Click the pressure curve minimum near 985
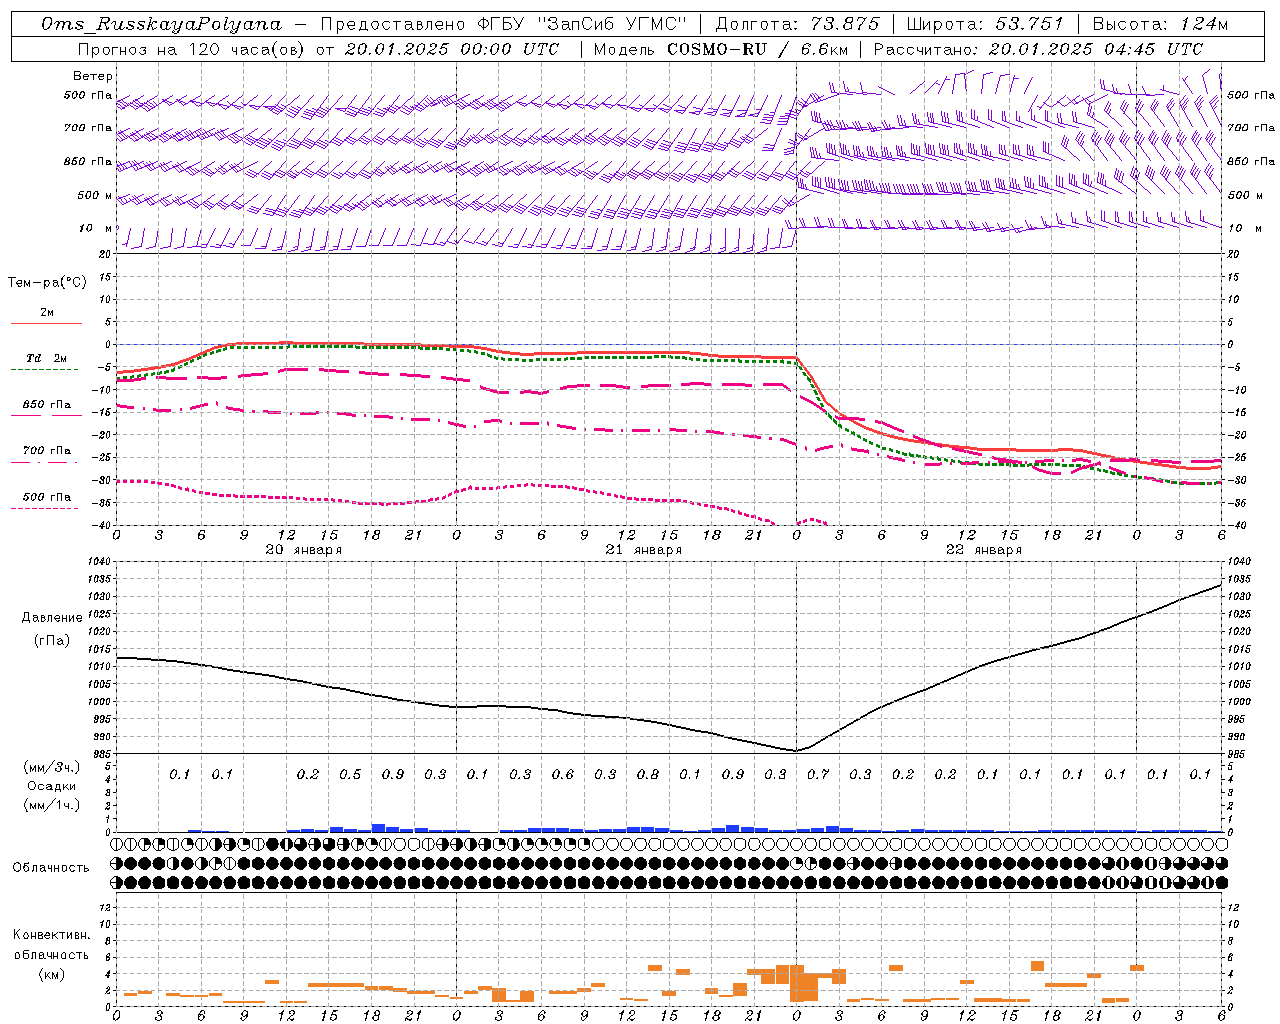This screenshot has height=1024, width=1280. click(797, 750)
